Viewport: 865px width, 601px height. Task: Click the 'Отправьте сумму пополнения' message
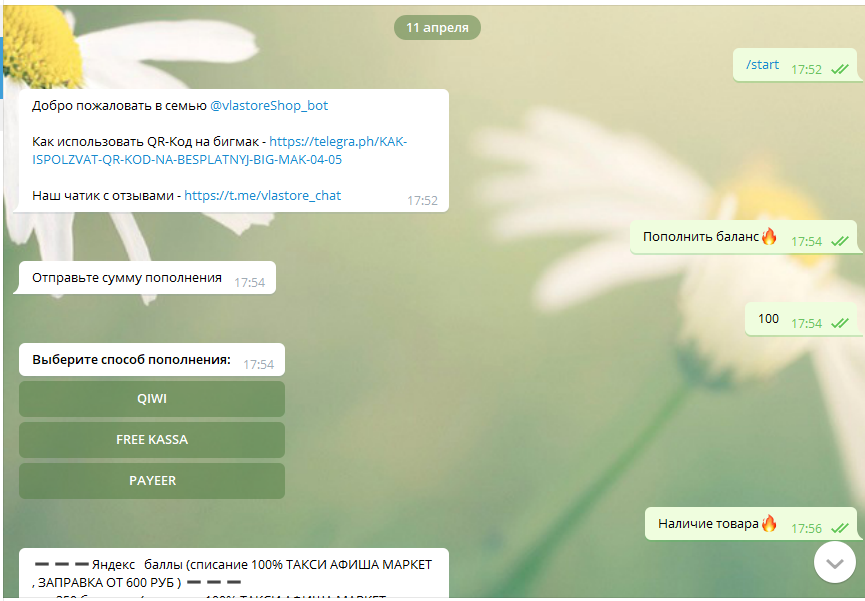point(147,278)
